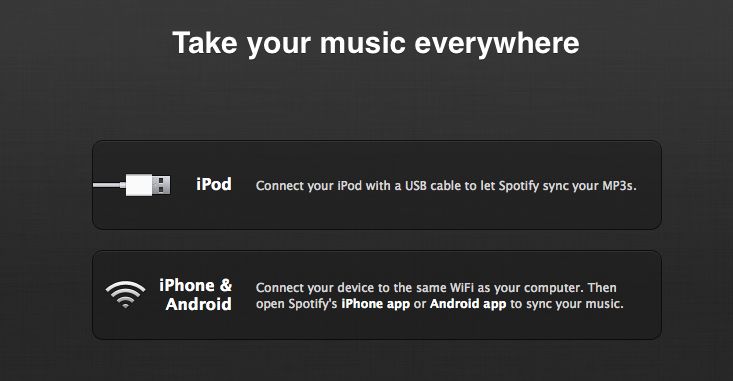
Task: Click the "Take your music everywhere" title
Action: tap(376, 43)
